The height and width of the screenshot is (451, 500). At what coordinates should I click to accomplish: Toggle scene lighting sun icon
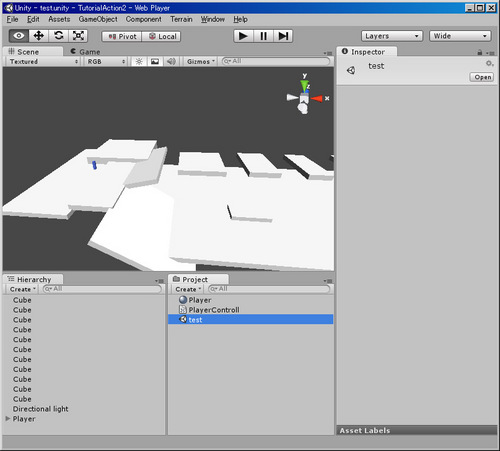click(x=139, y=62)
